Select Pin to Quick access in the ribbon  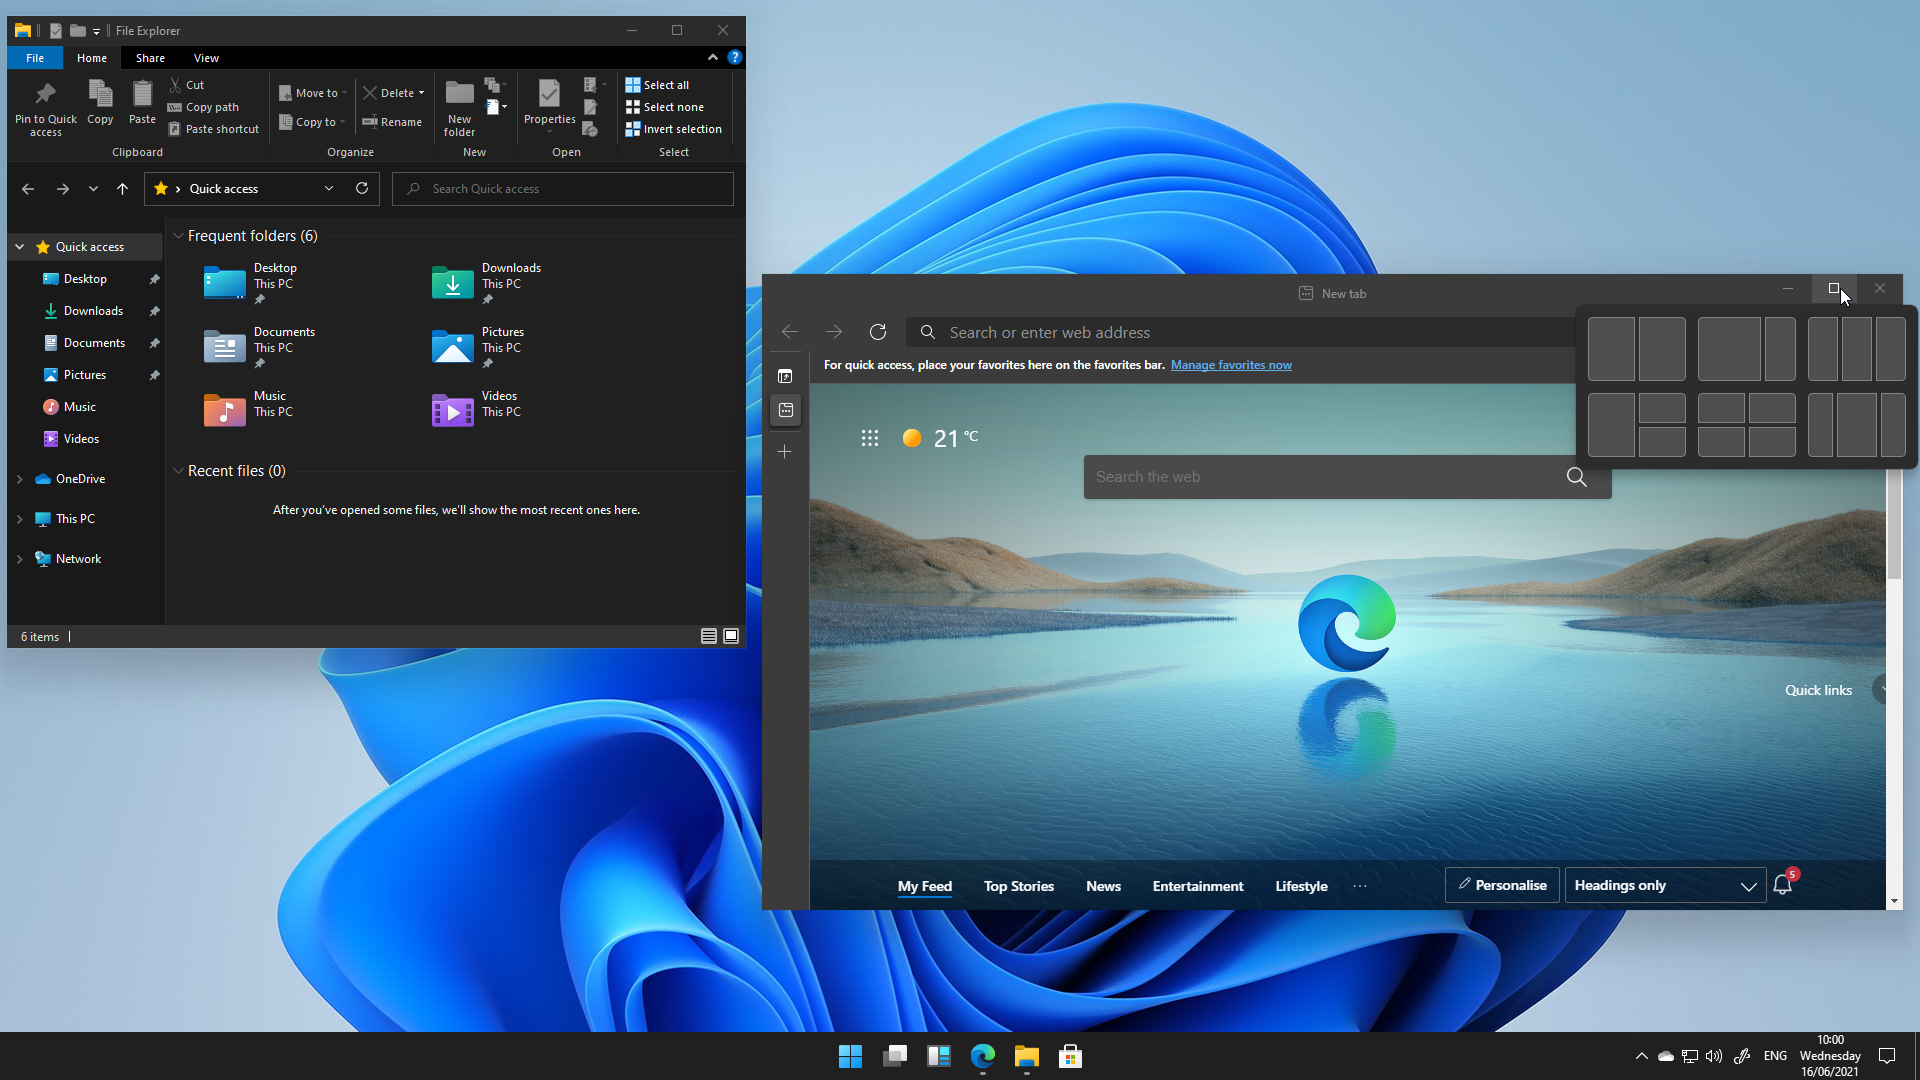45,105
